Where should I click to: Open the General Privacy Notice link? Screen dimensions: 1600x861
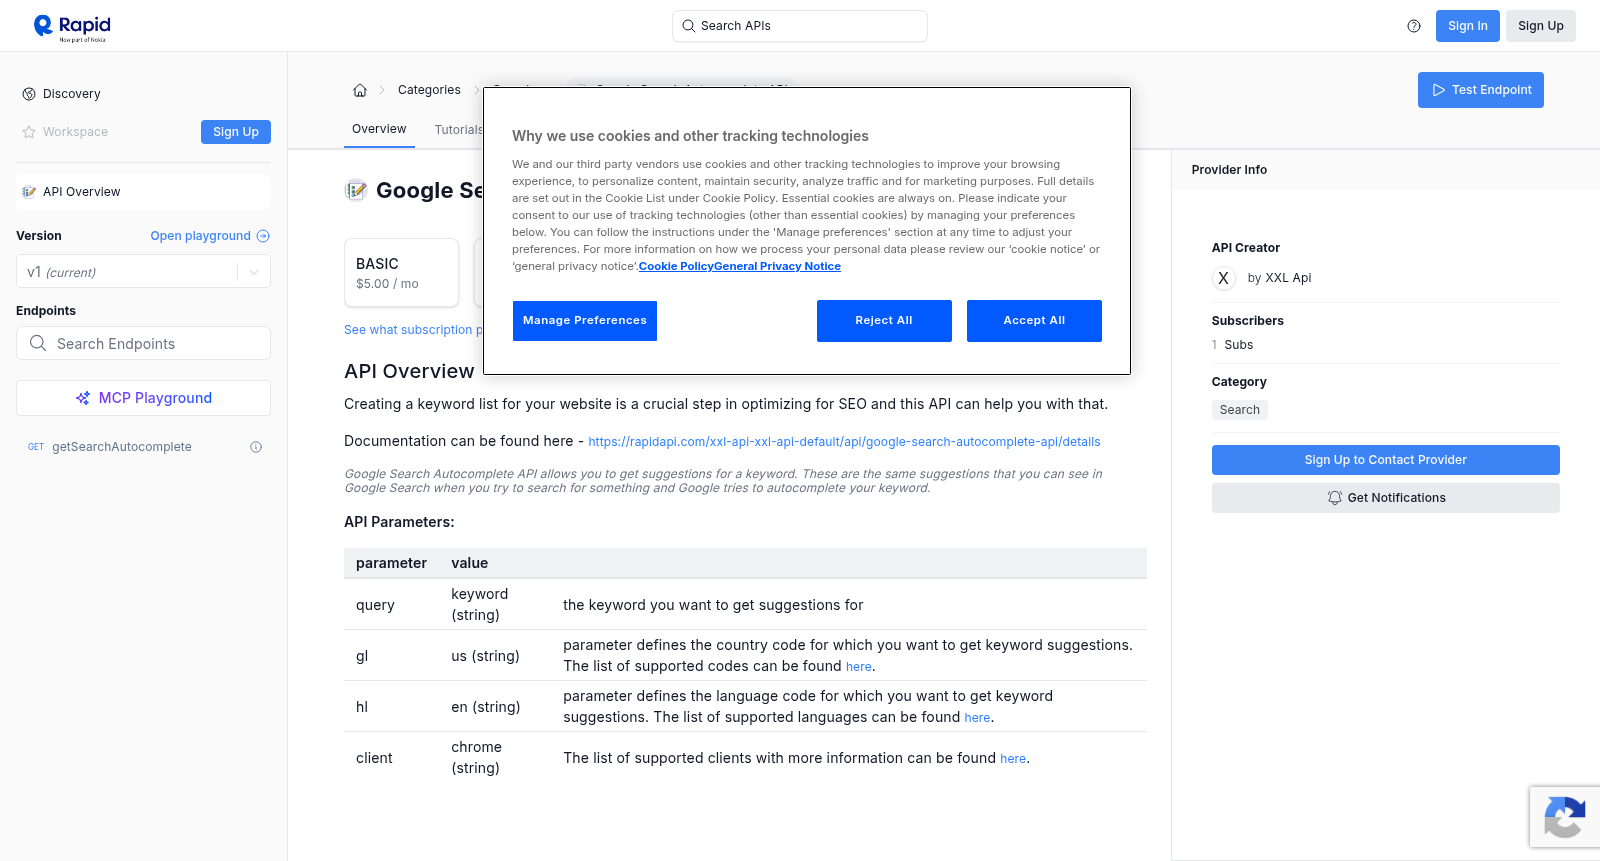(x=777, y=266)
